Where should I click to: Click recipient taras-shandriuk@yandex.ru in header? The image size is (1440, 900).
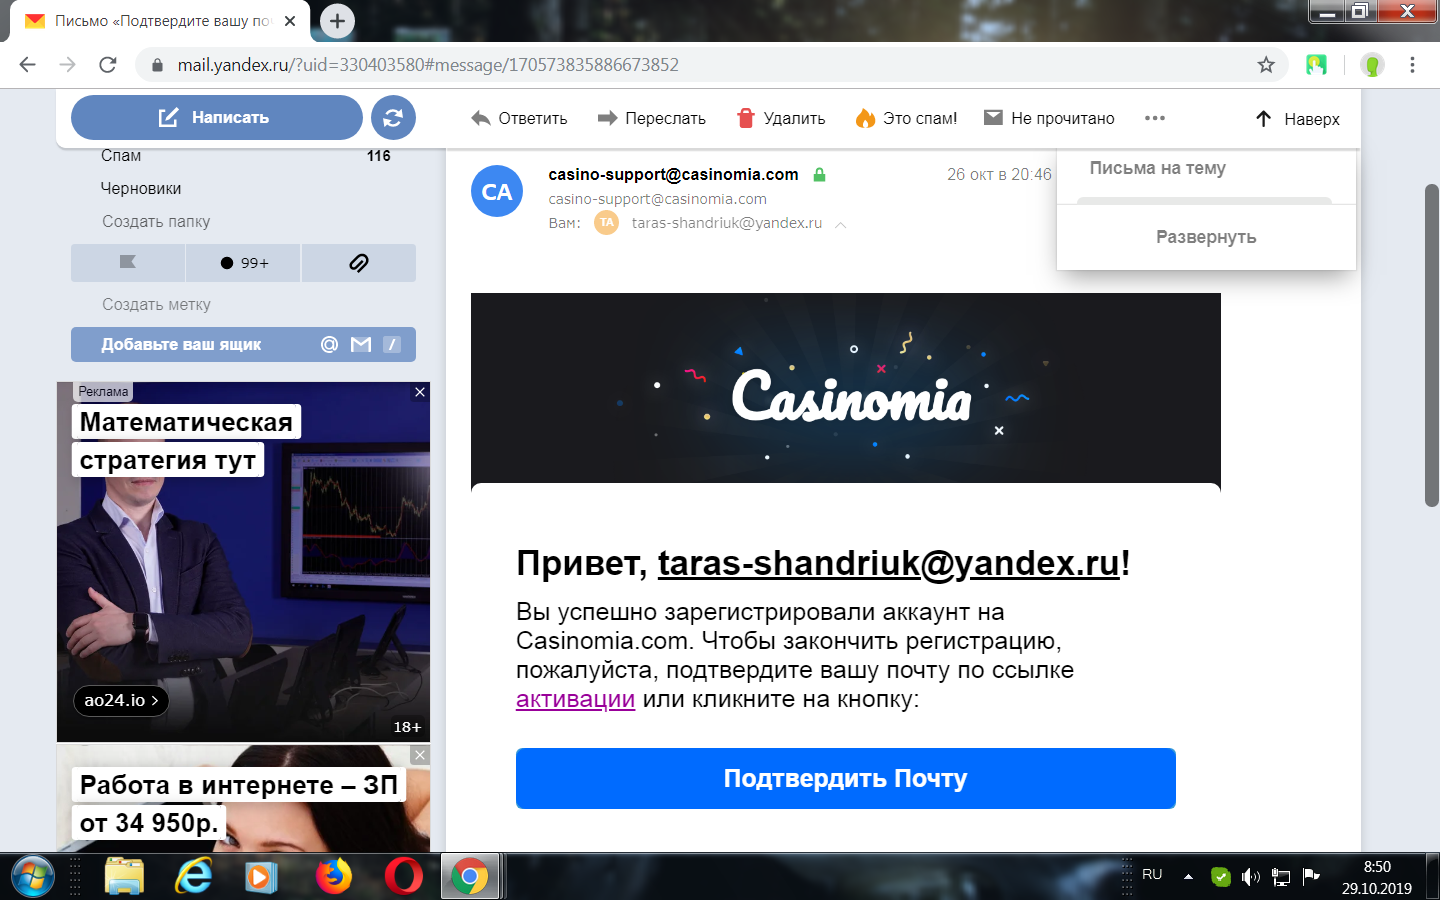727,222
